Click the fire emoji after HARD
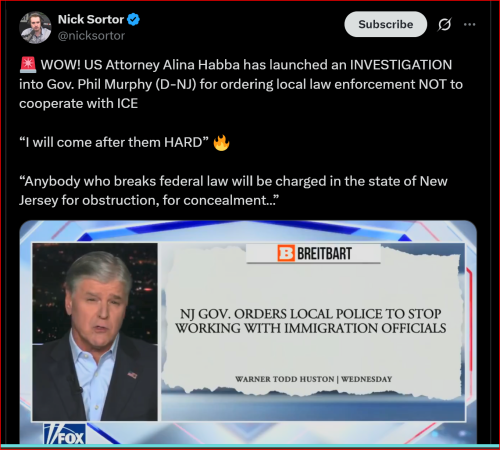This screenshot has width=500, height=450. click(x=221, y=143)
